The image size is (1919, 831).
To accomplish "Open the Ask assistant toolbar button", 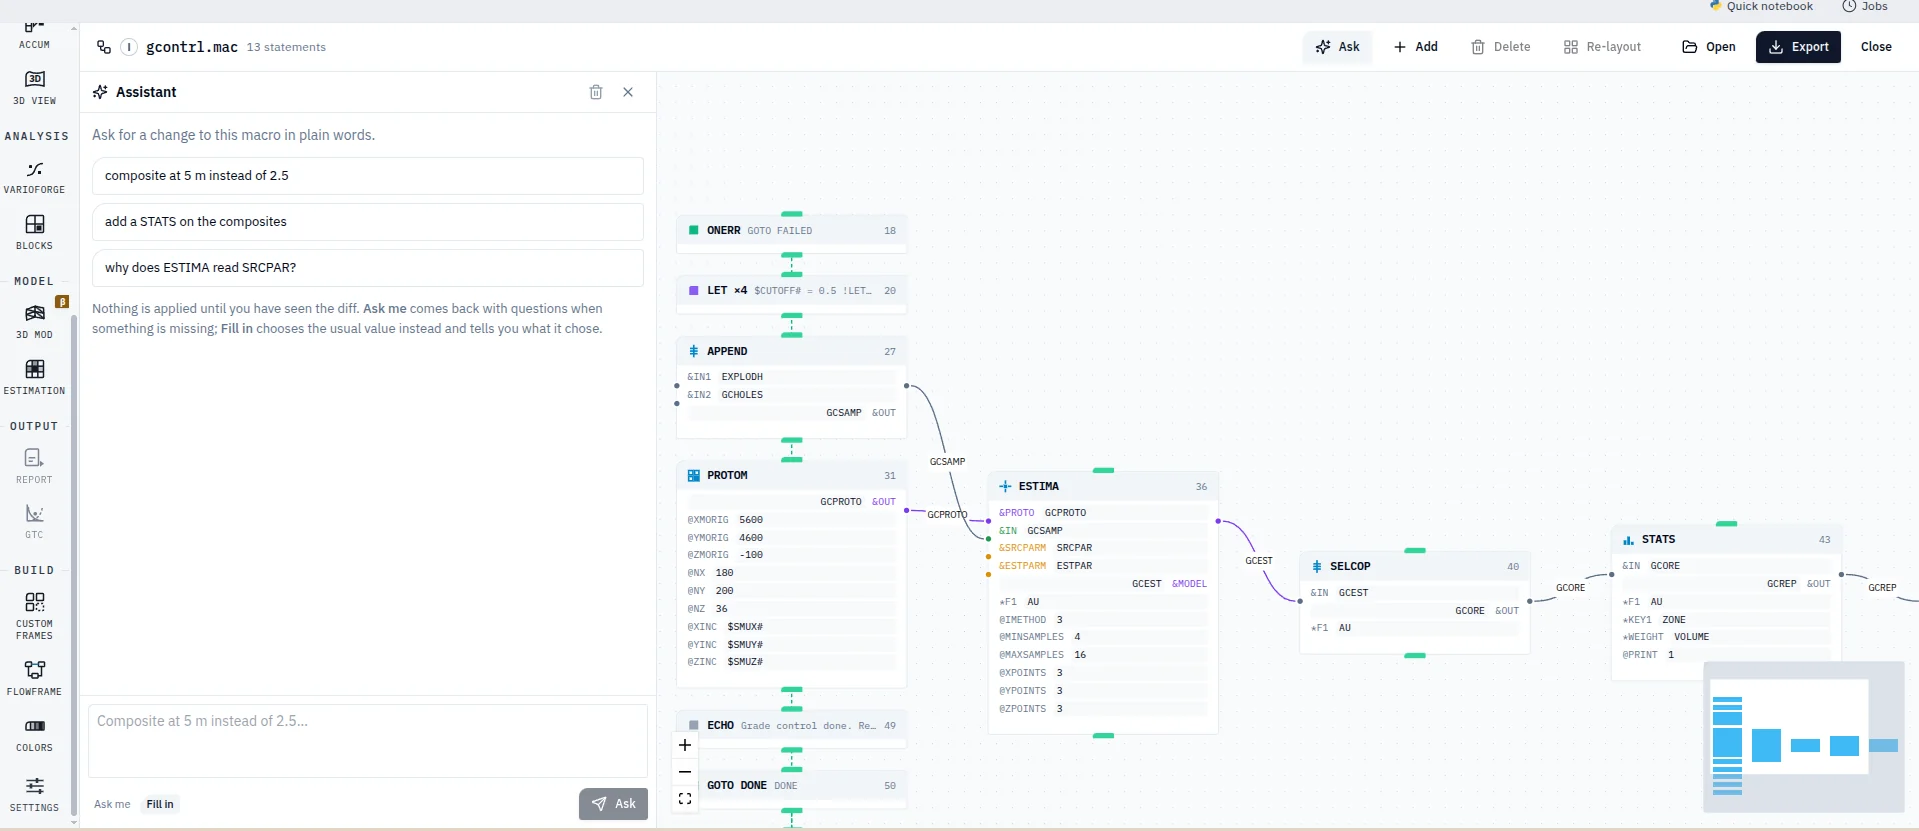I will point(1338,47).
